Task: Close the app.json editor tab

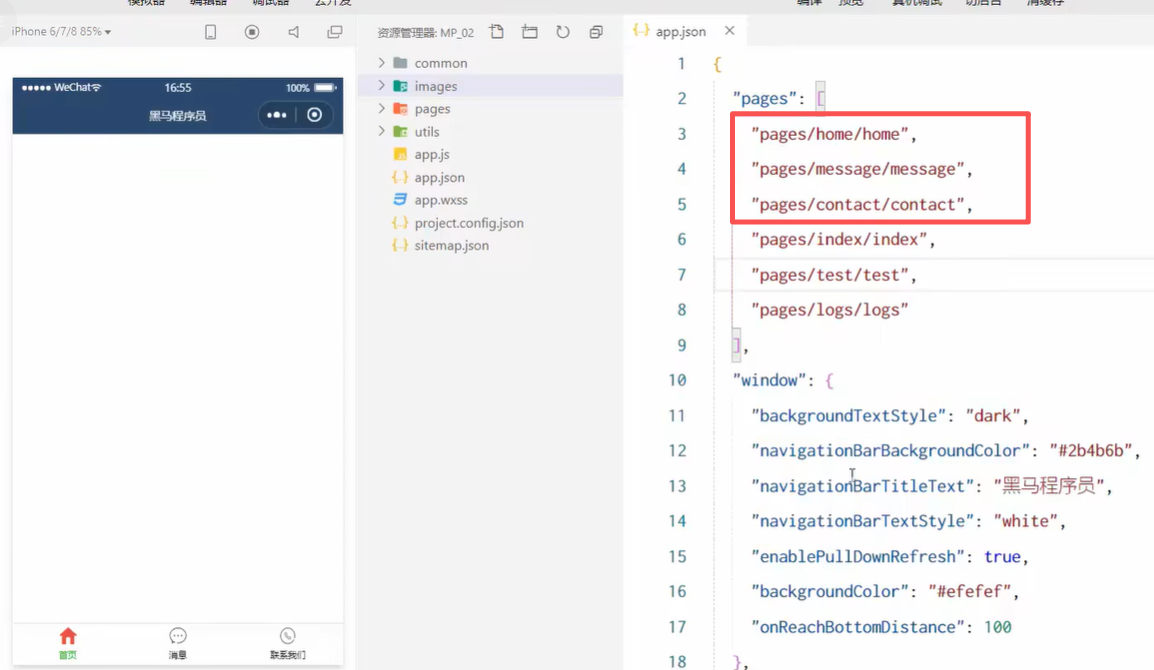Action: (729, 31)
